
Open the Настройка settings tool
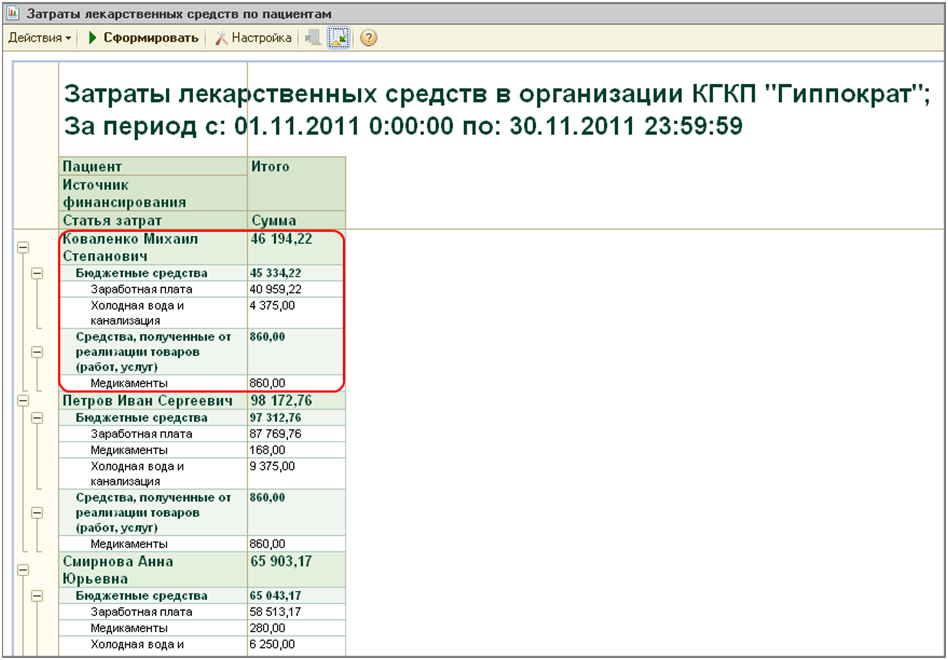tap(253, 38)
